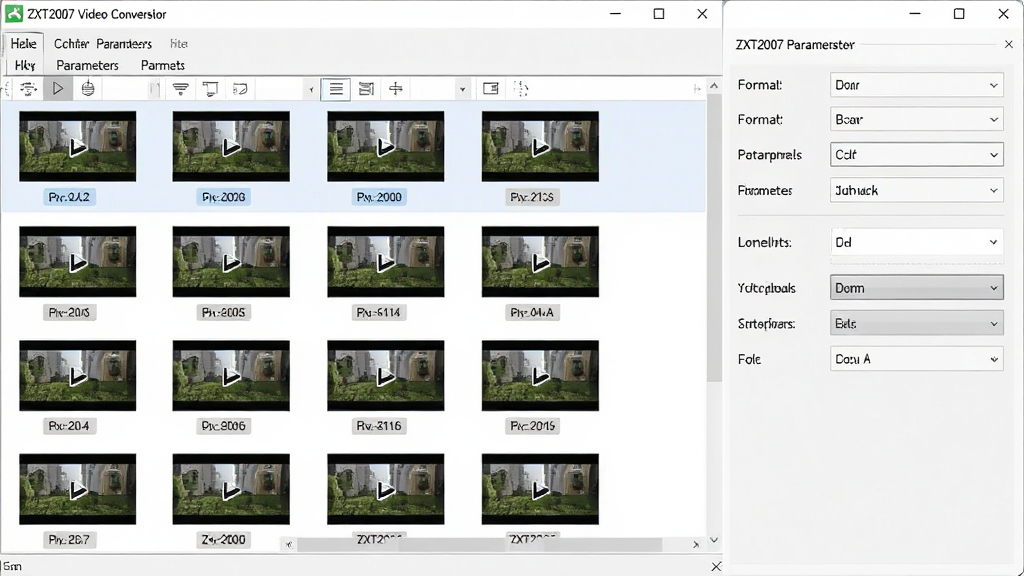The image size is (1024, 576).
Task: Close the ZXT2007 Paramerster panel with its X
Action: 1008,44
